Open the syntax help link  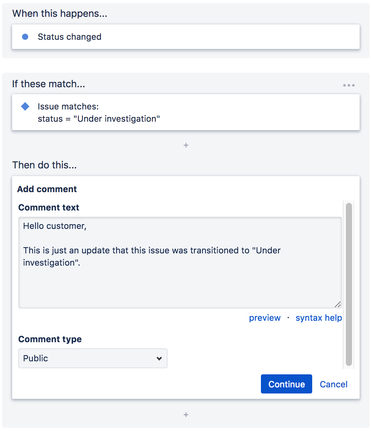point(319,318)
